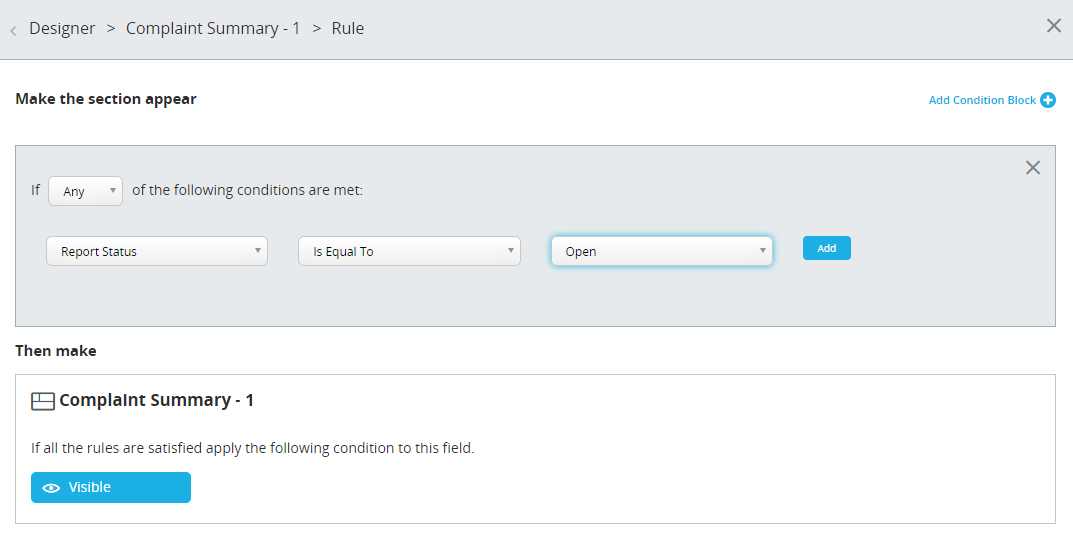The width and height of the screenshot is (1073, 539).
Task: Go to the Designer breadcrumb
Action: click(62, 29)
